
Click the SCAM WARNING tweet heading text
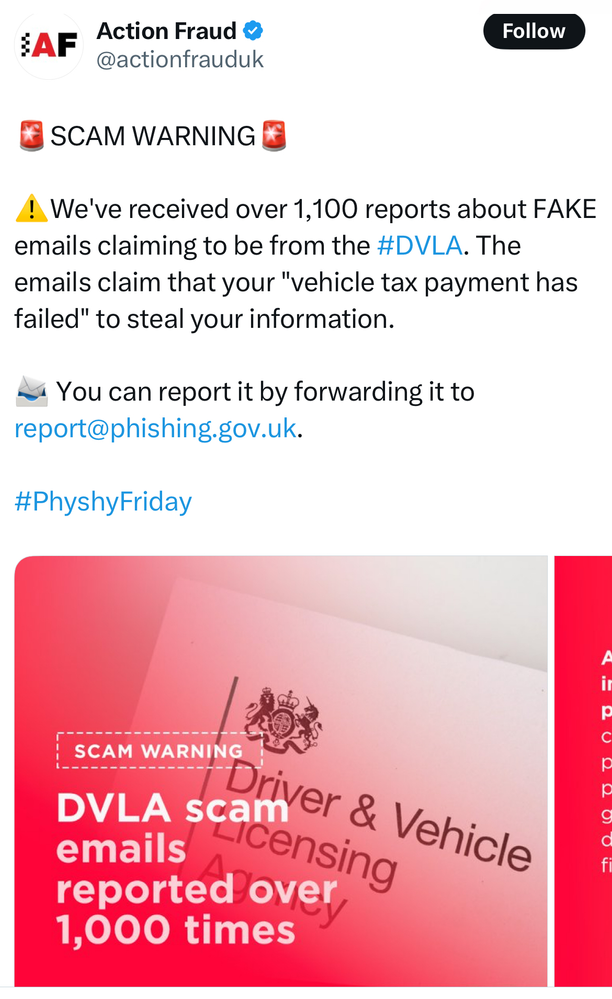click(152, 136)
